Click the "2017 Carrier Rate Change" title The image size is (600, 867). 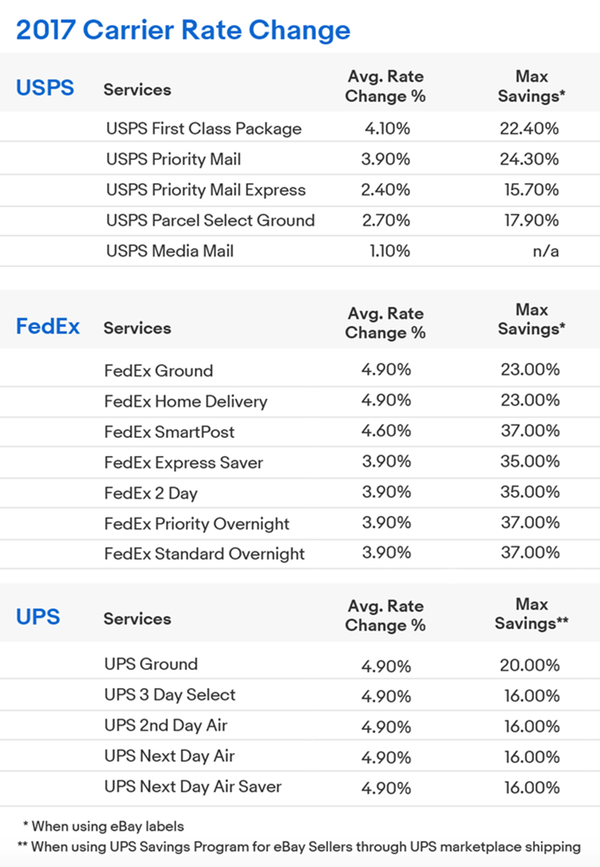coord(183,31)
